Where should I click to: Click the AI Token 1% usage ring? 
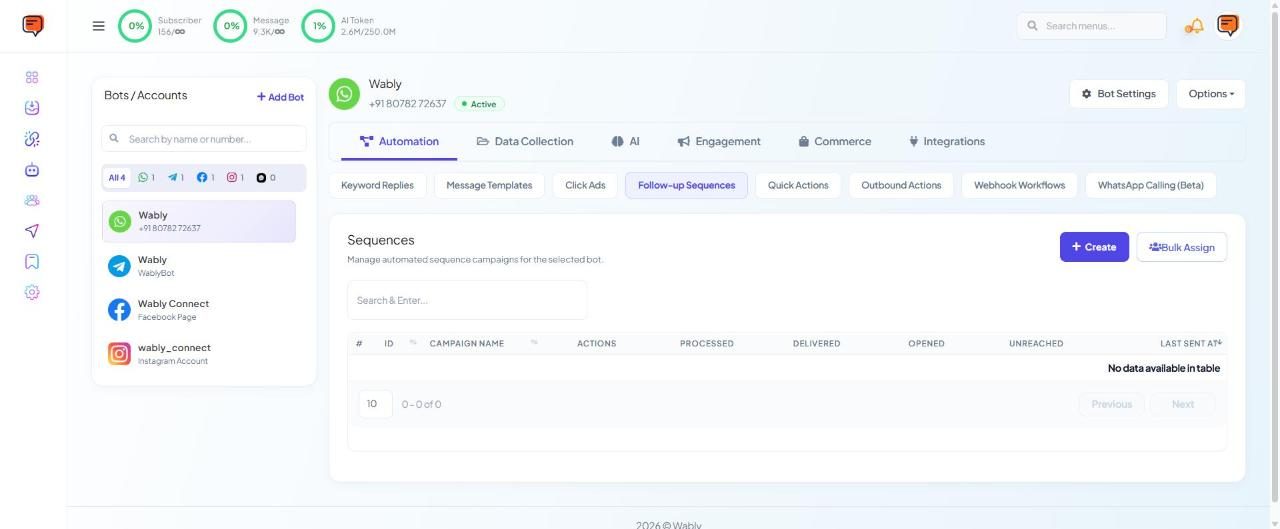point(319,26)
